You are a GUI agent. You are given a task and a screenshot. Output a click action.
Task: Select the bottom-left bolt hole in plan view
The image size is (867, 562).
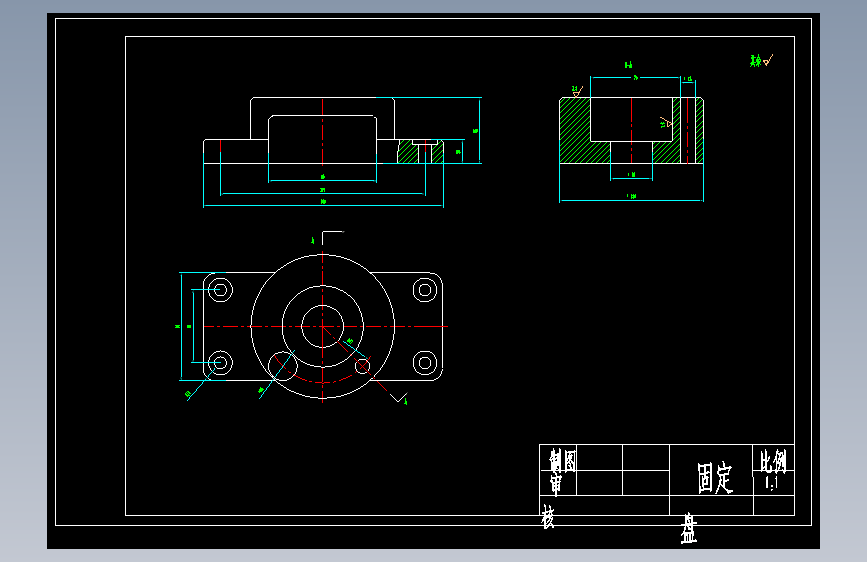220,363
